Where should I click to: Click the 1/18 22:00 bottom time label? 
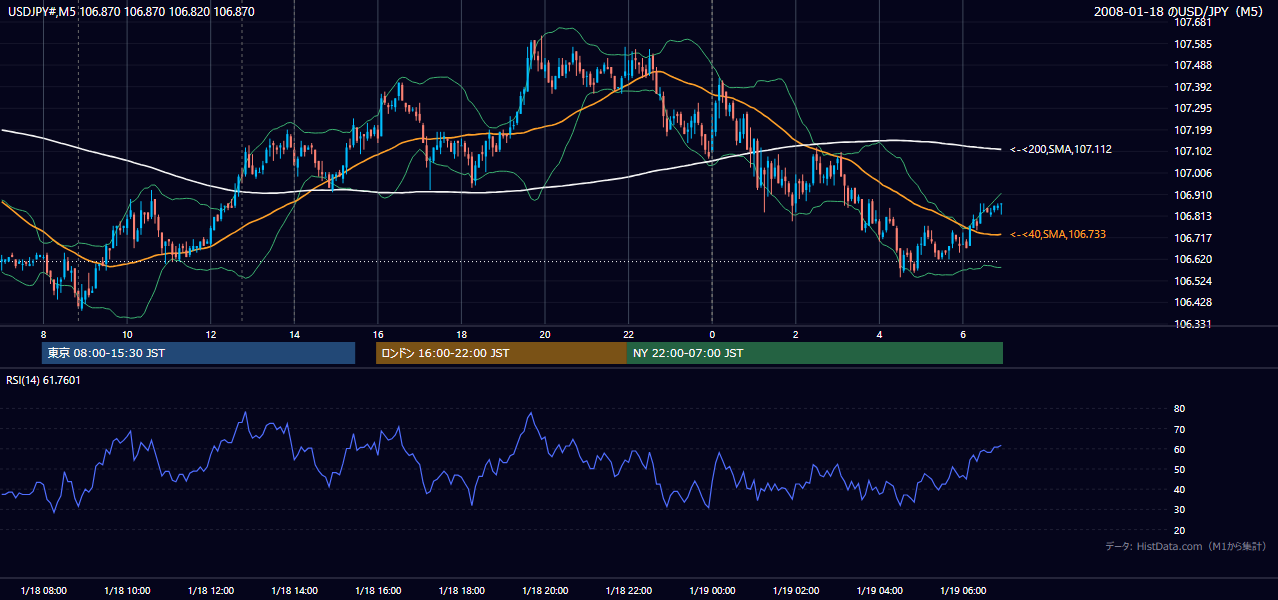(628, 591)
